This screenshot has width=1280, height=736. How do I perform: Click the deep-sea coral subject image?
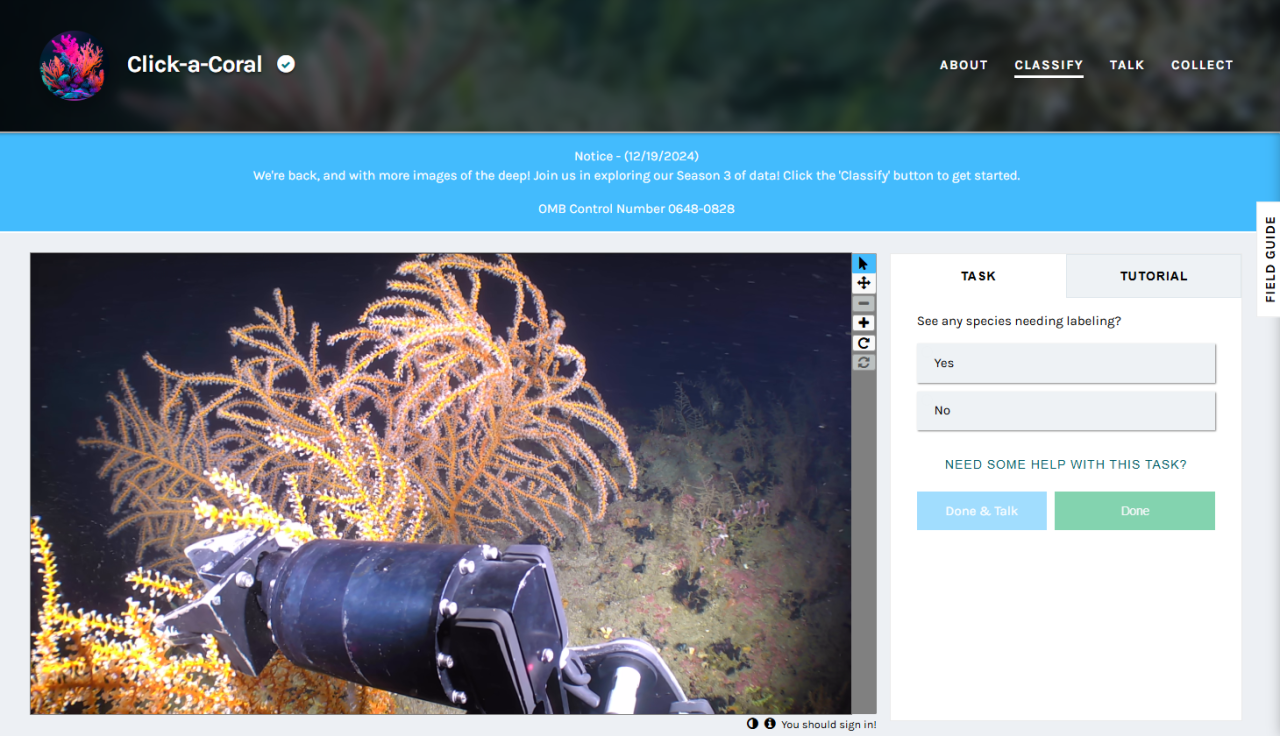(x=441, y=483)
